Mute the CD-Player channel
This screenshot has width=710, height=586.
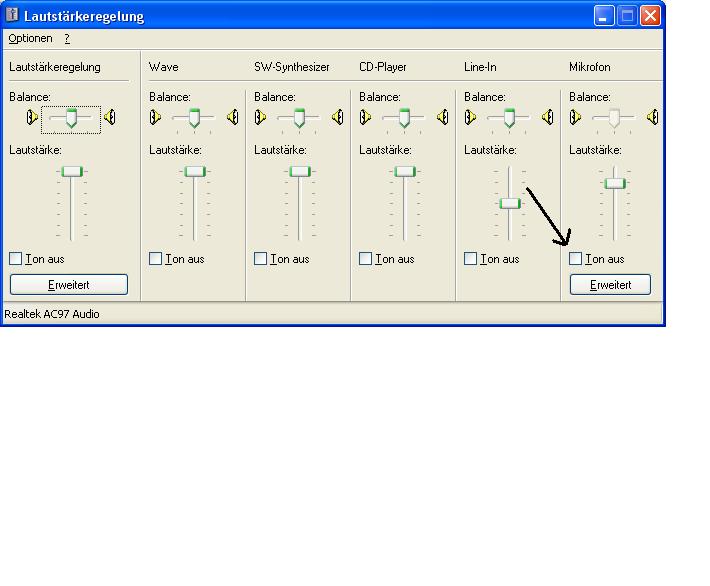(365, 259)
